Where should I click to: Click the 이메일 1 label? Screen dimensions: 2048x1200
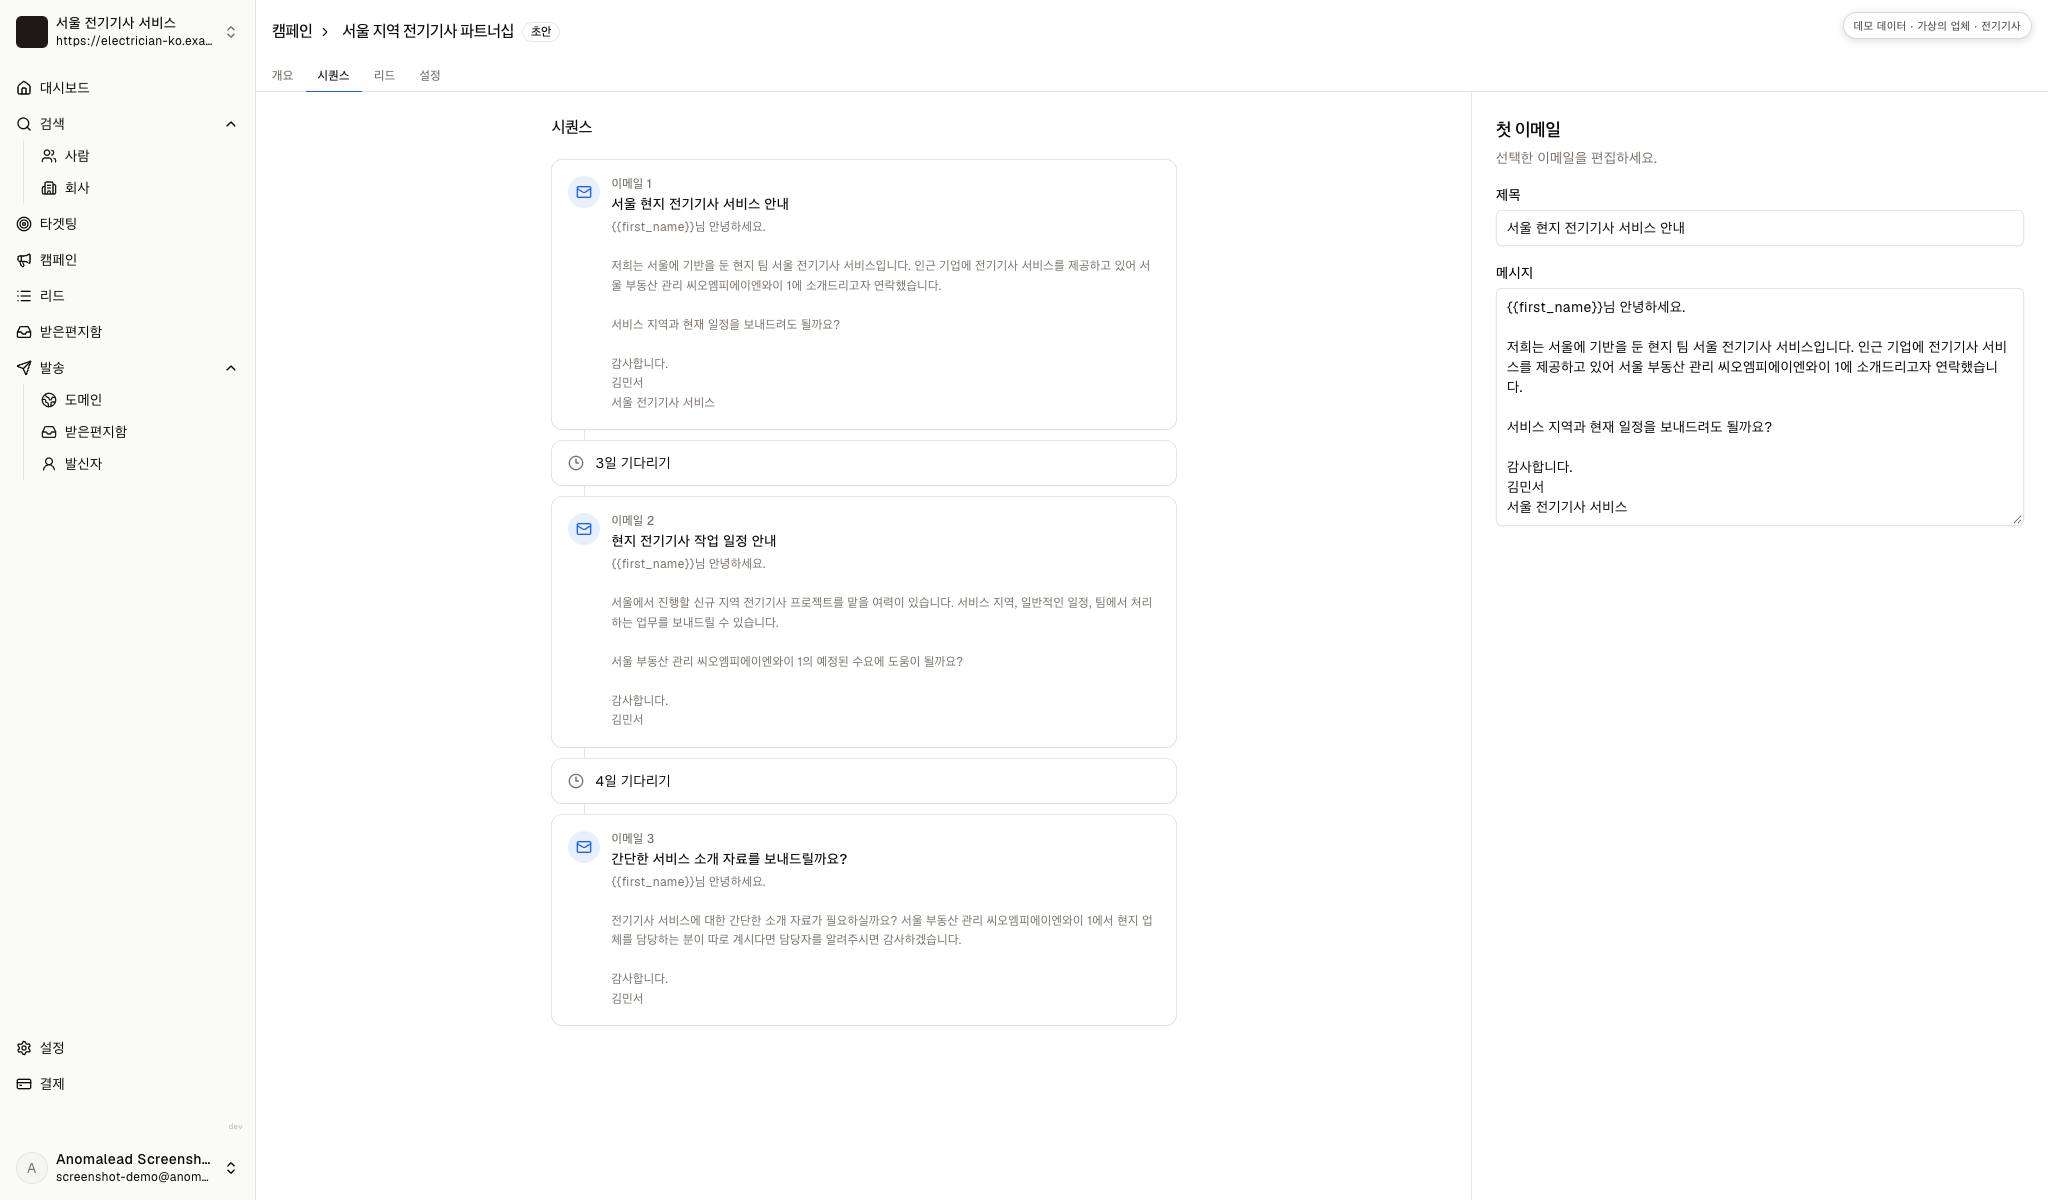click(x=632, y=183)
